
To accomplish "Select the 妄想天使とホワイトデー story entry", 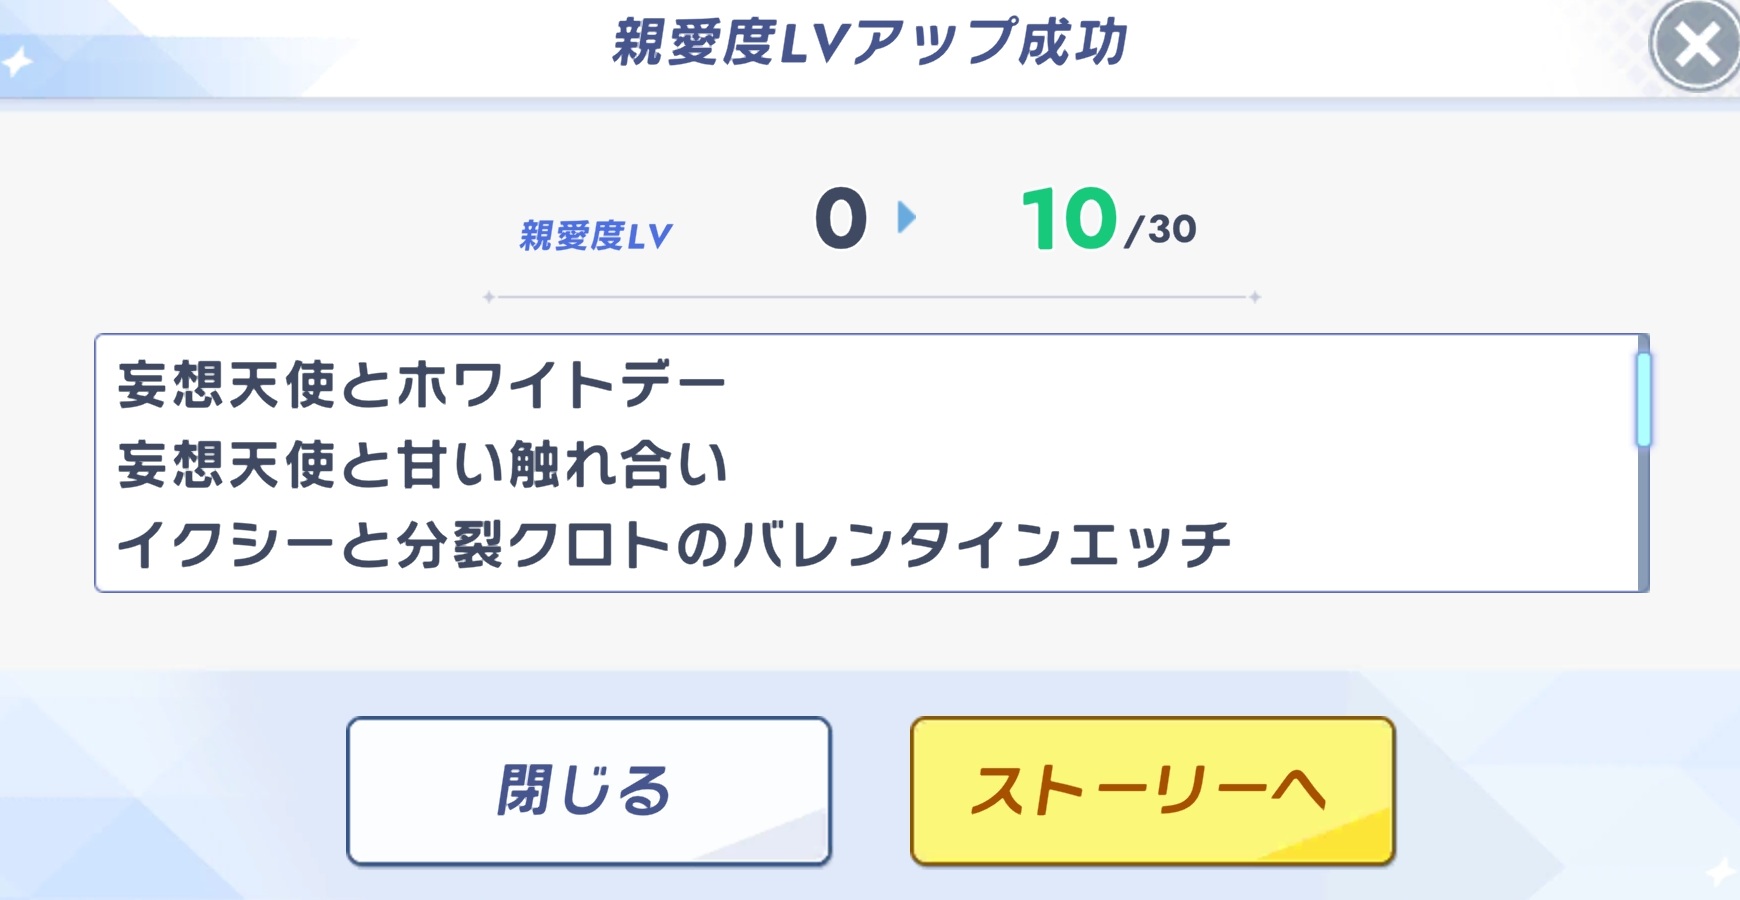I will click(x=421, y=386).
